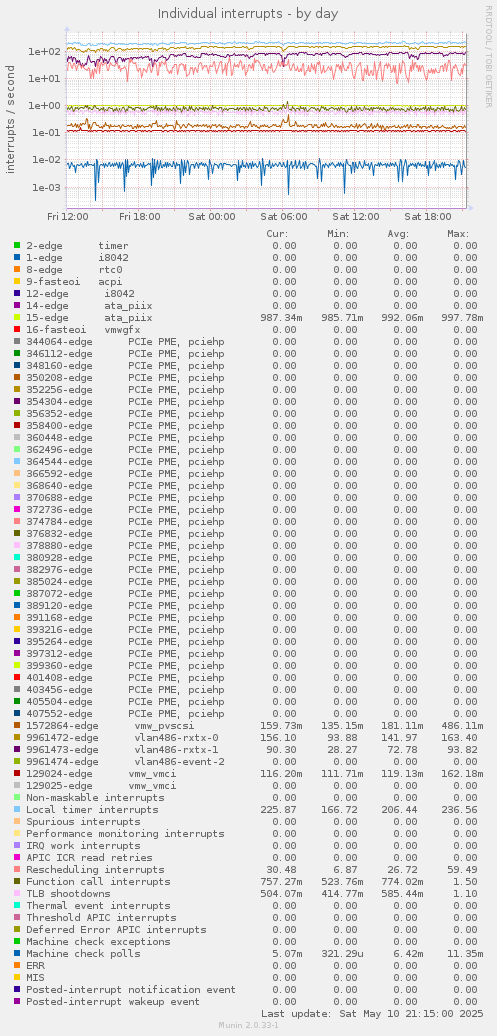This screenshot has width=497, height=1036.
Task: Click the Local timer interrupts color swatch
Action: pos(17,809)
